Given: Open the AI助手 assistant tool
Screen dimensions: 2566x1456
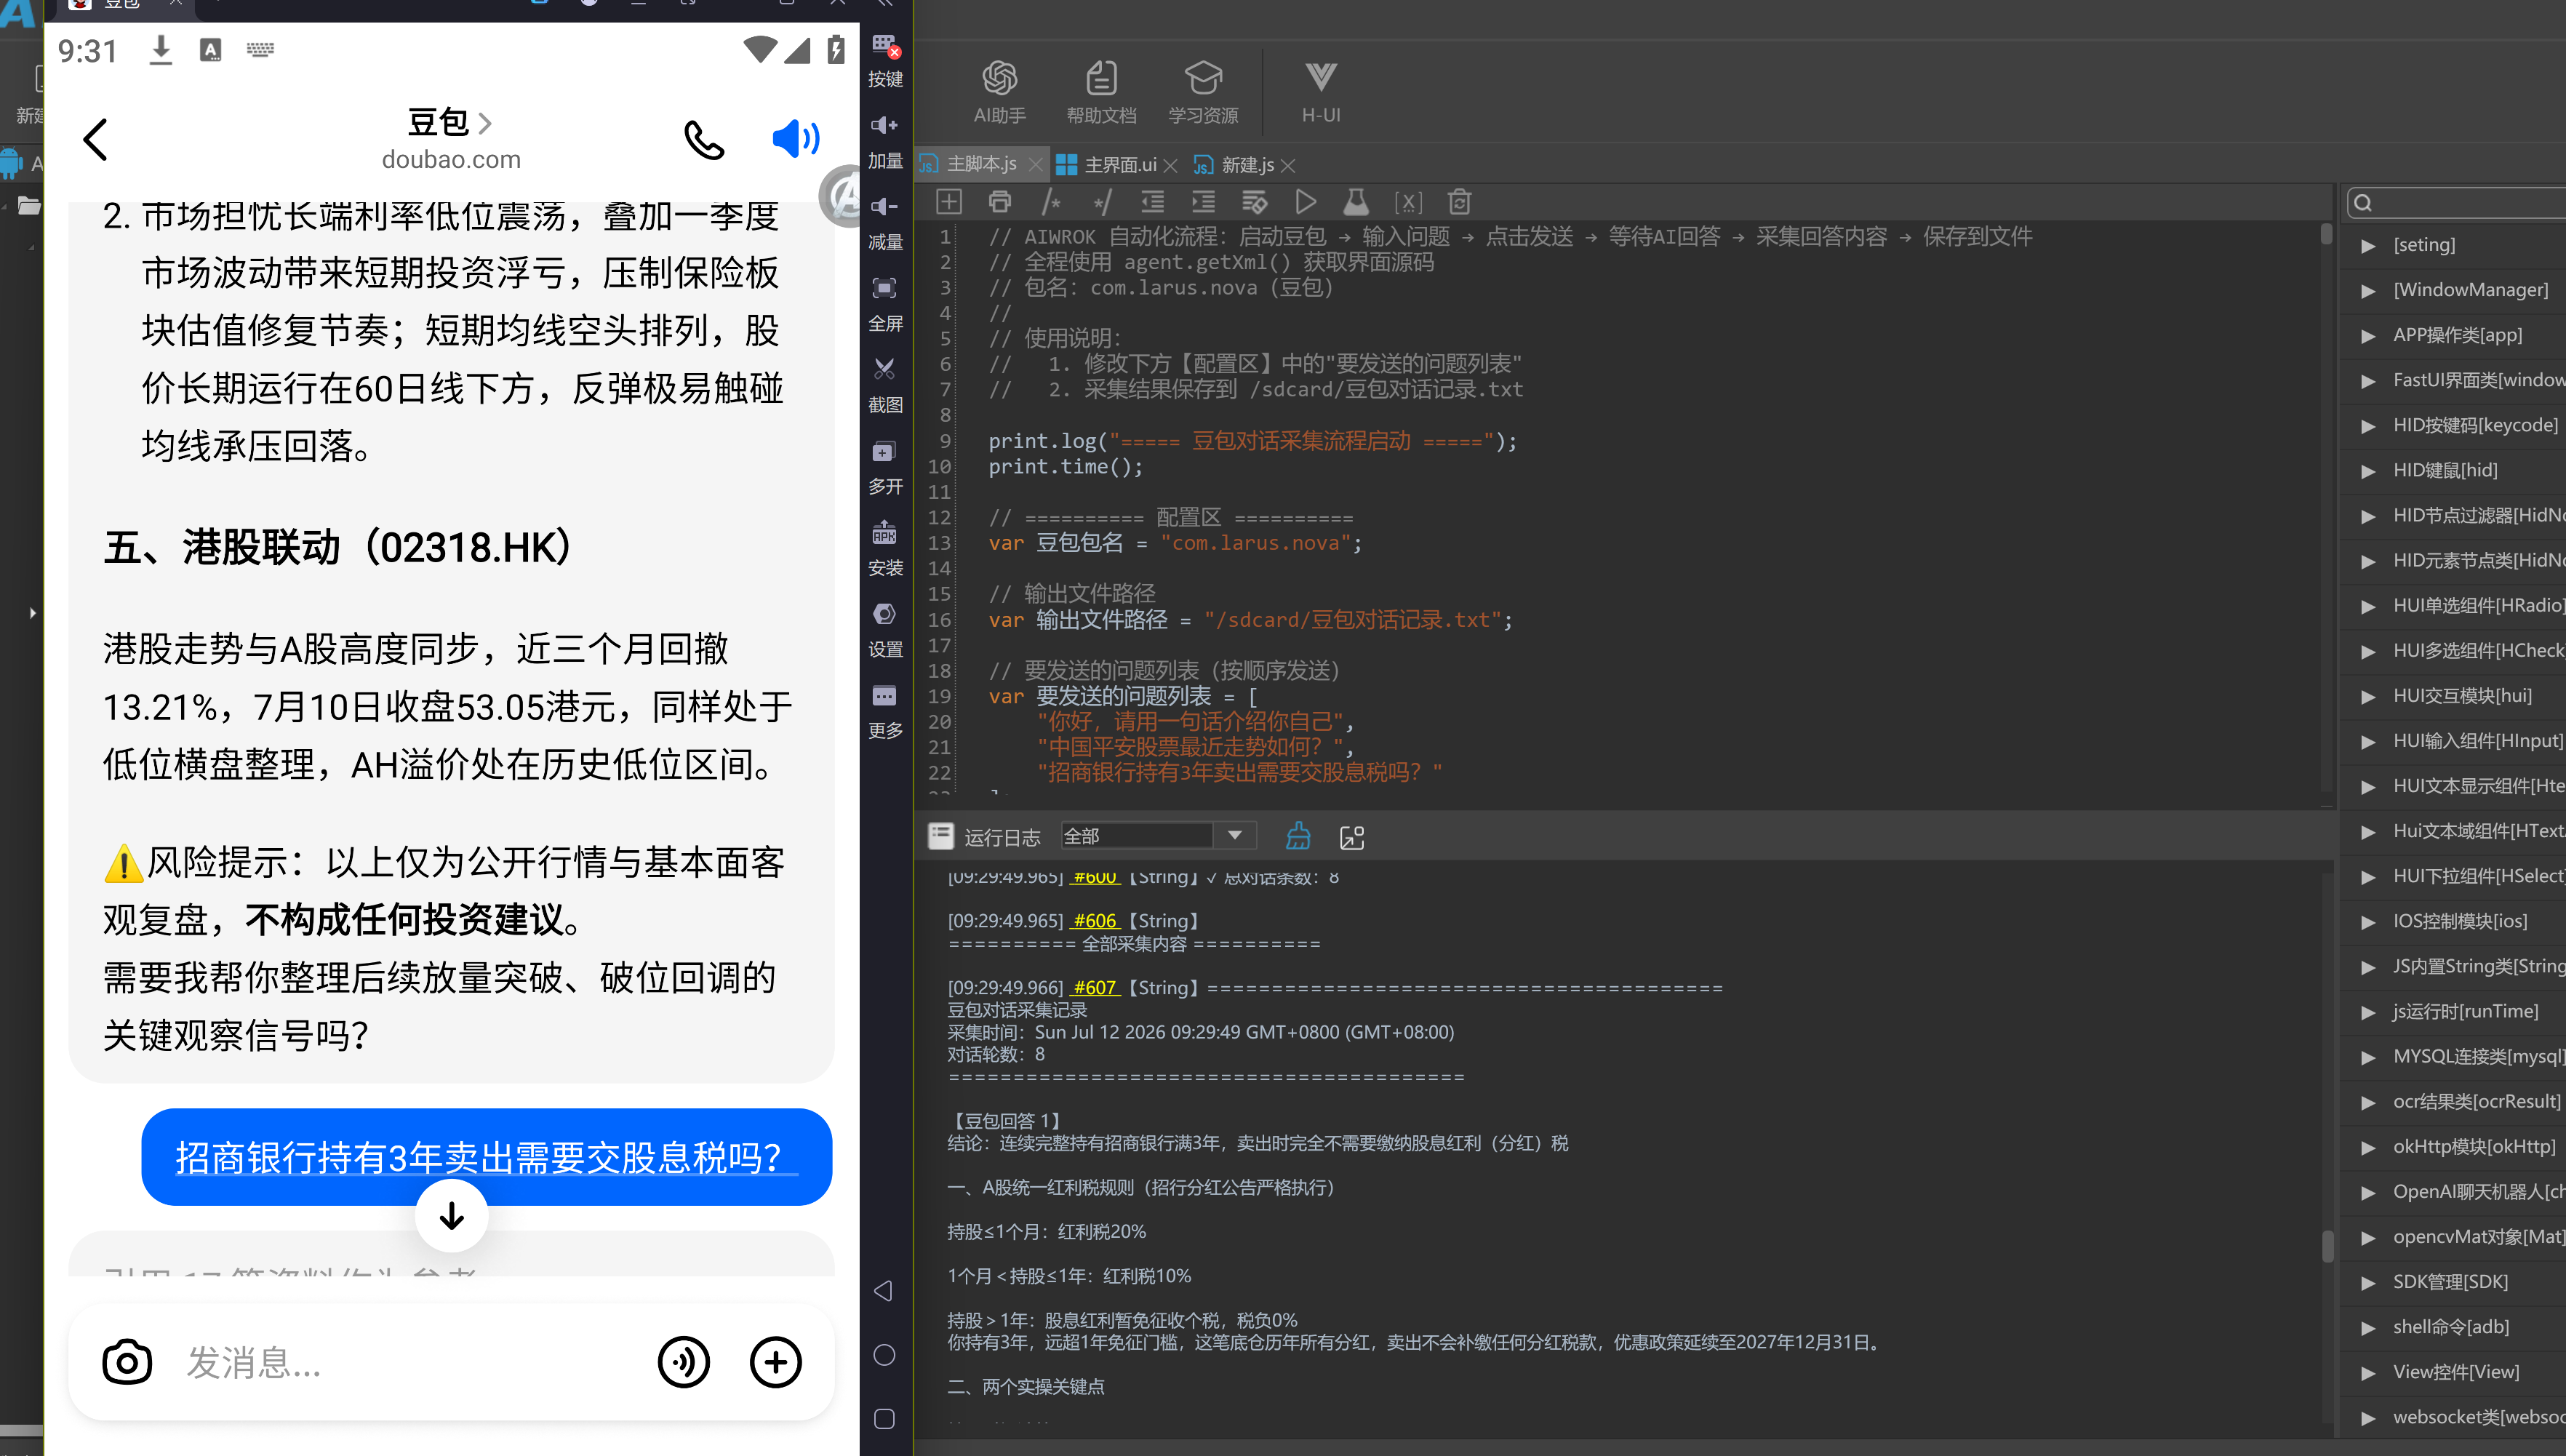Looking at the screenshot, I should pyautogui.click(x=999, y=92).
